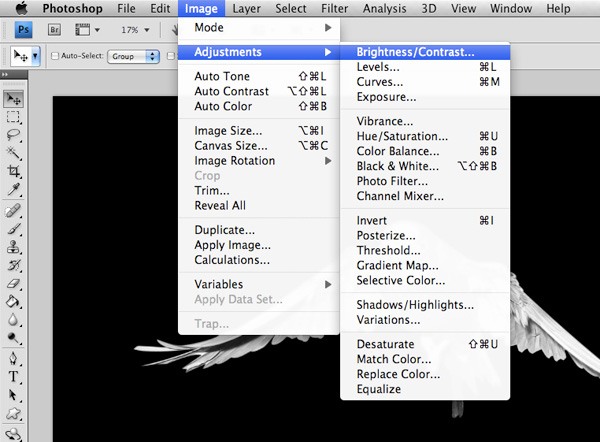Select the Pen tool
Image resolution: width=600 pixels, height=442 pixels.
[x=14, y=359]
